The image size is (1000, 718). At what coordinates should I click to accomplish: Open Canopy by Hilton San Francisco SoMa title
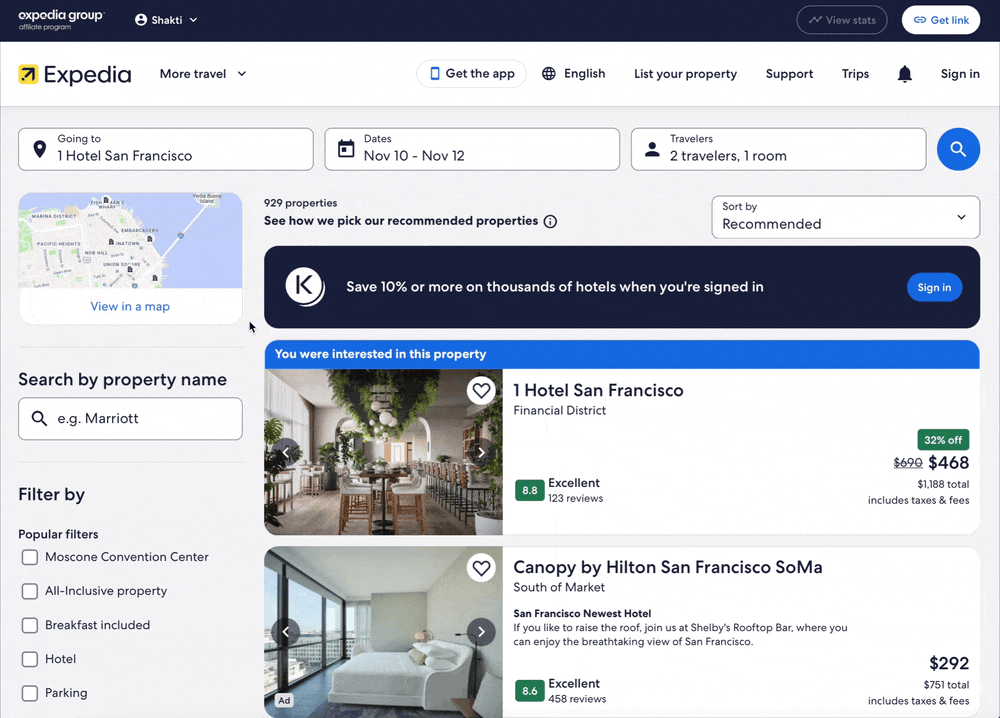pos(668,567)
